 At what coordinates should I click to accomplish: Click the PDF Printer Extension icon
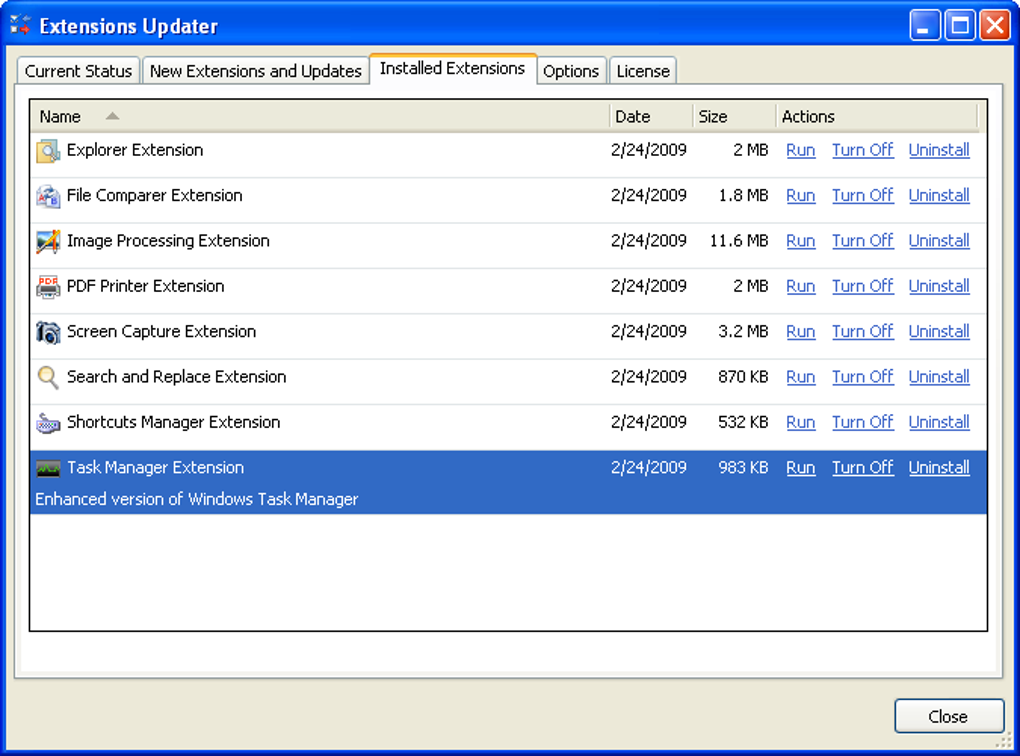[x=48, y=286]
